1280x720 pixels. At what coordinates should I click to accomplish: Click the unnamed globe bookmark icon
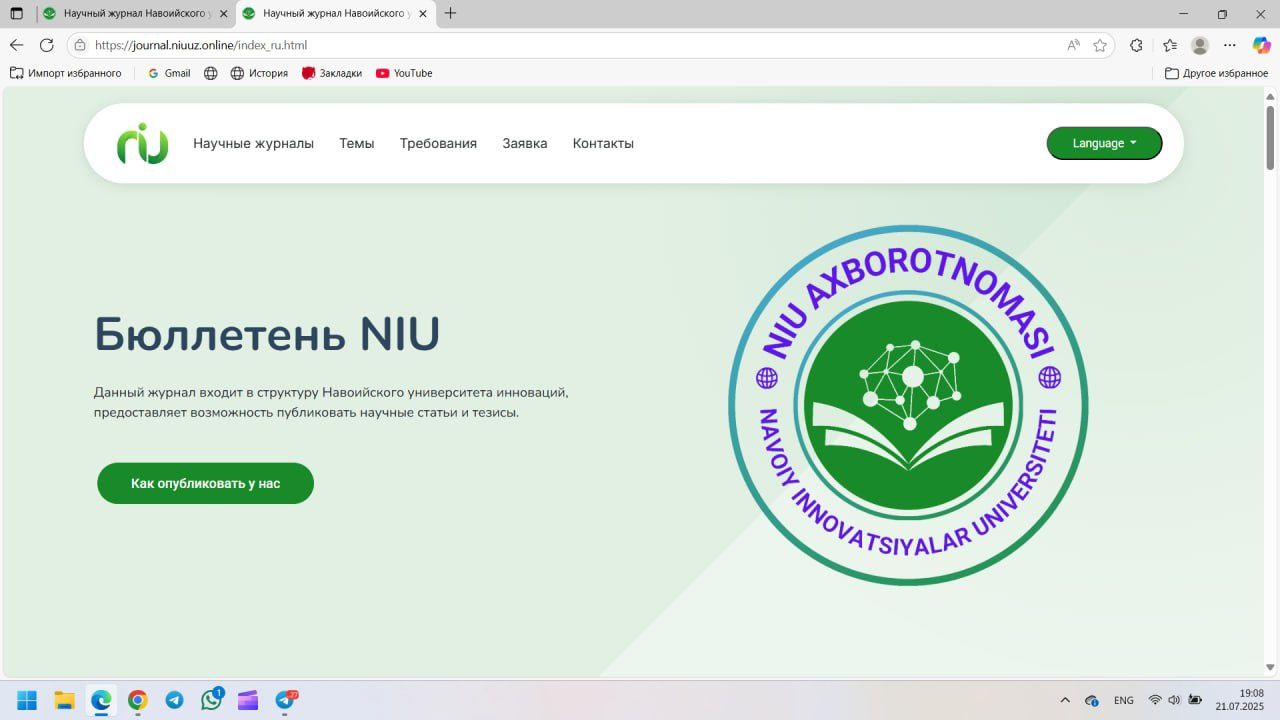(x=210, y=73)
